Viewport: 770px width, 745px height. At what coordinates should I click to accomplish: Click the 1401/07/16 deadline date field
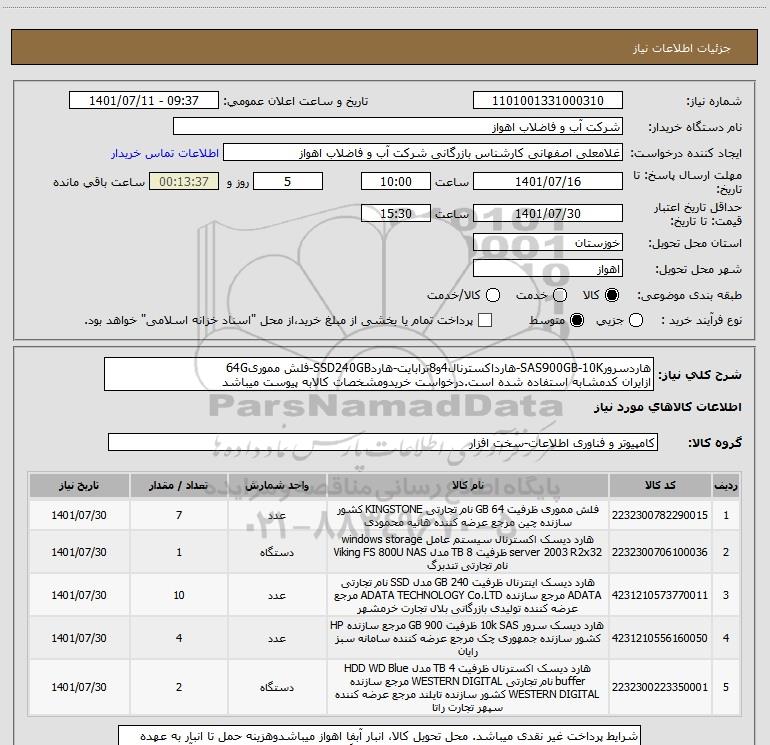click(548, 181)
